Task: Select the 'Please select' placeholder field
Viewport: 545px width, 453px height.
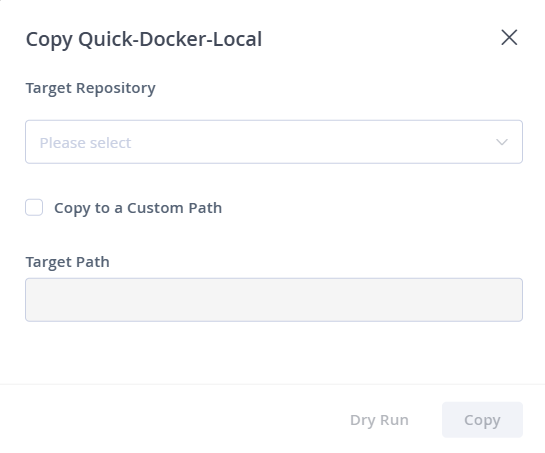Action: (x=274, y=142)
